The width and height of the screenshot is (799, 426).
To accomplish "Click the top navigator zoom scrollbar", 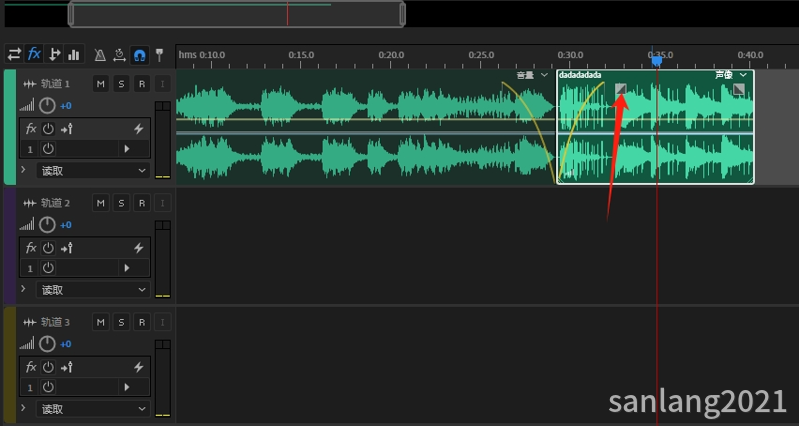I will 236,14.
